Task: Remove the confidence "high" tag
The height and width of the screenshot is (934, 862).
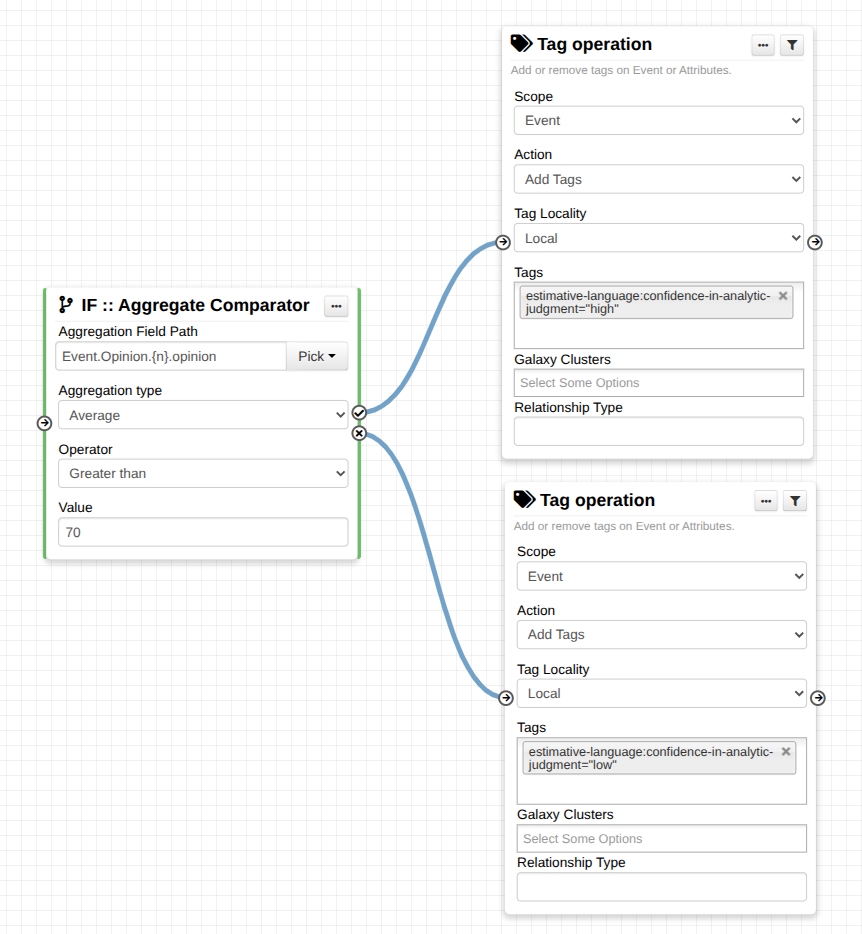Action: click(783, 296)
